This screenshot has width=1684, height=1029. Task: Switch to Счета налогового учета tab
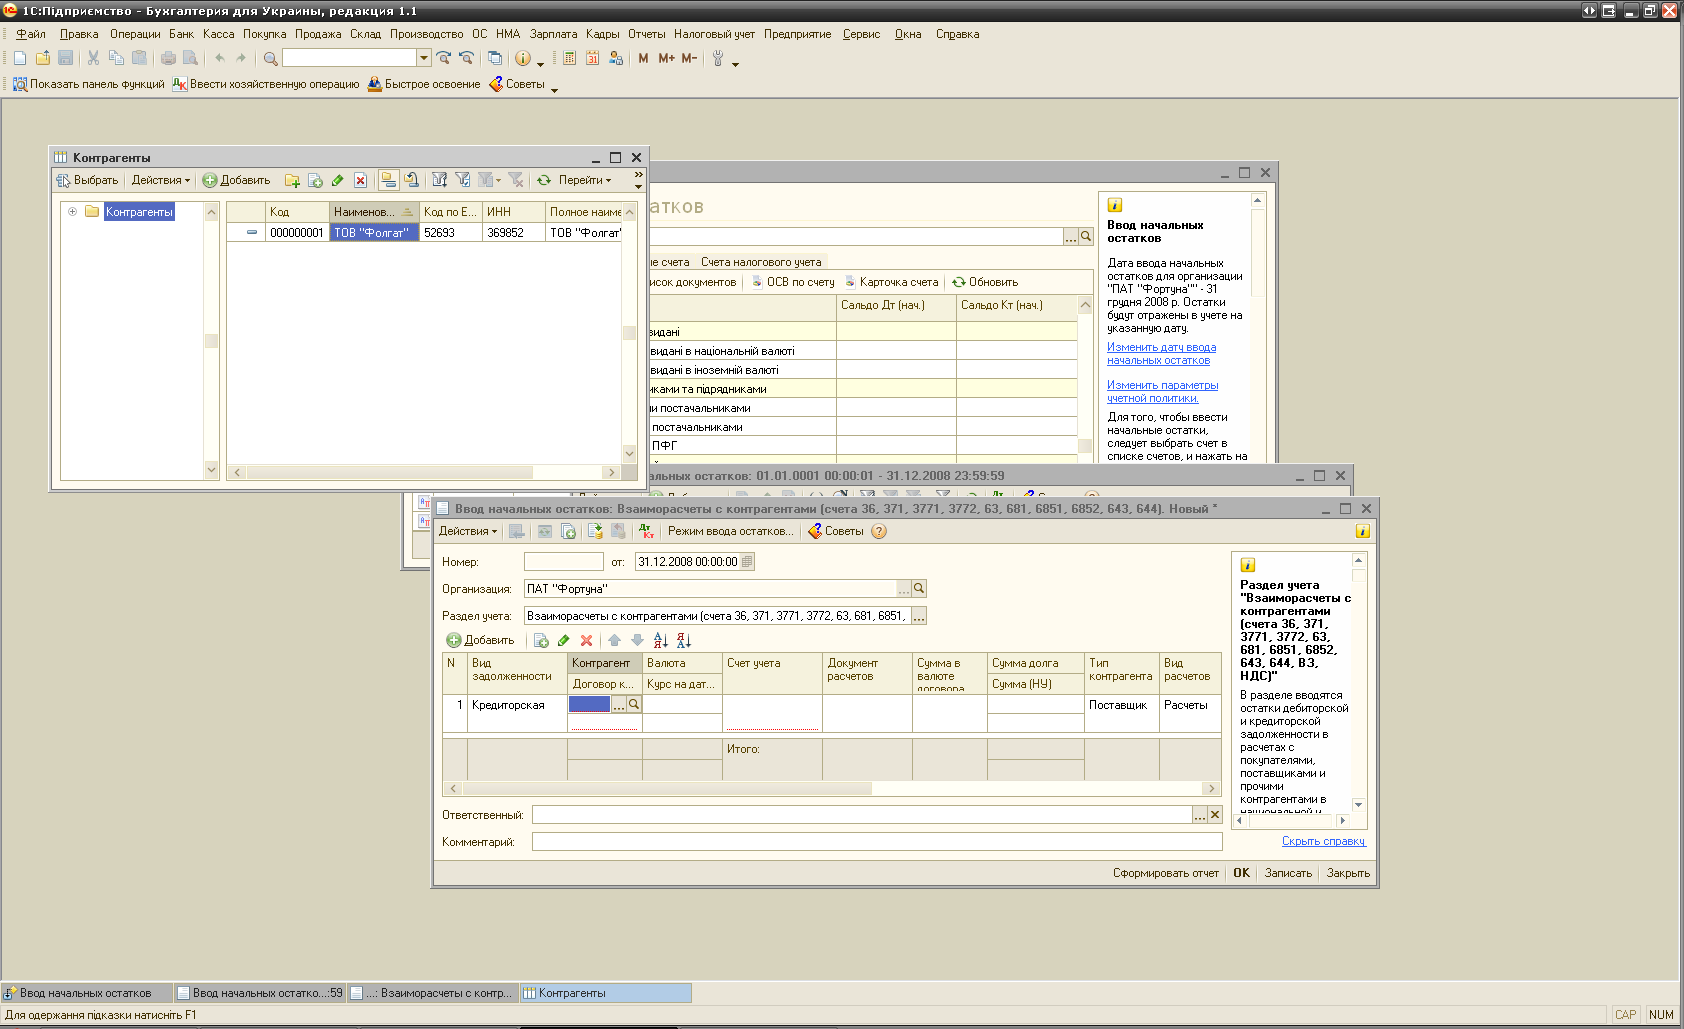761,262
